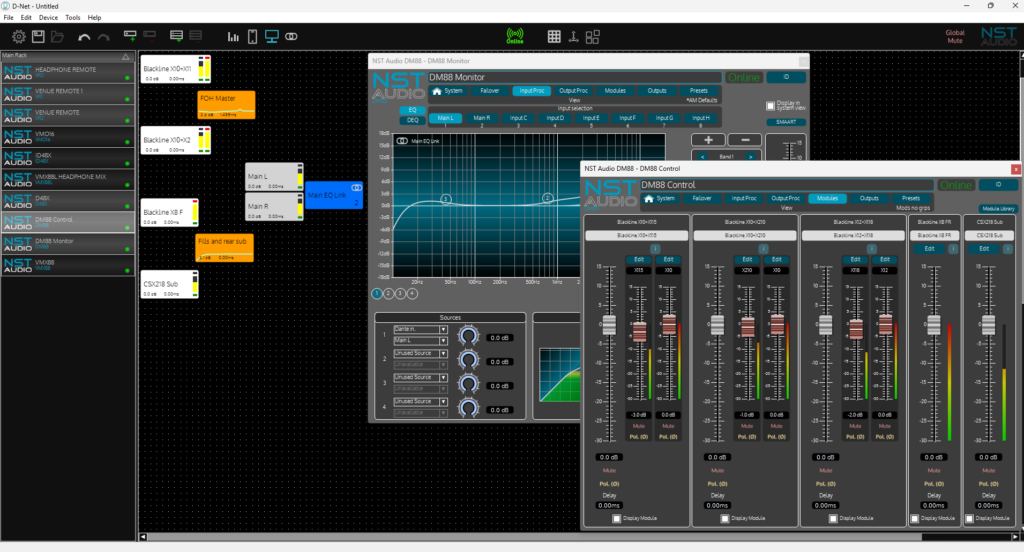Click the mobile phone view icon
This screenshot has height=552, width=1024.
(252, 37)
